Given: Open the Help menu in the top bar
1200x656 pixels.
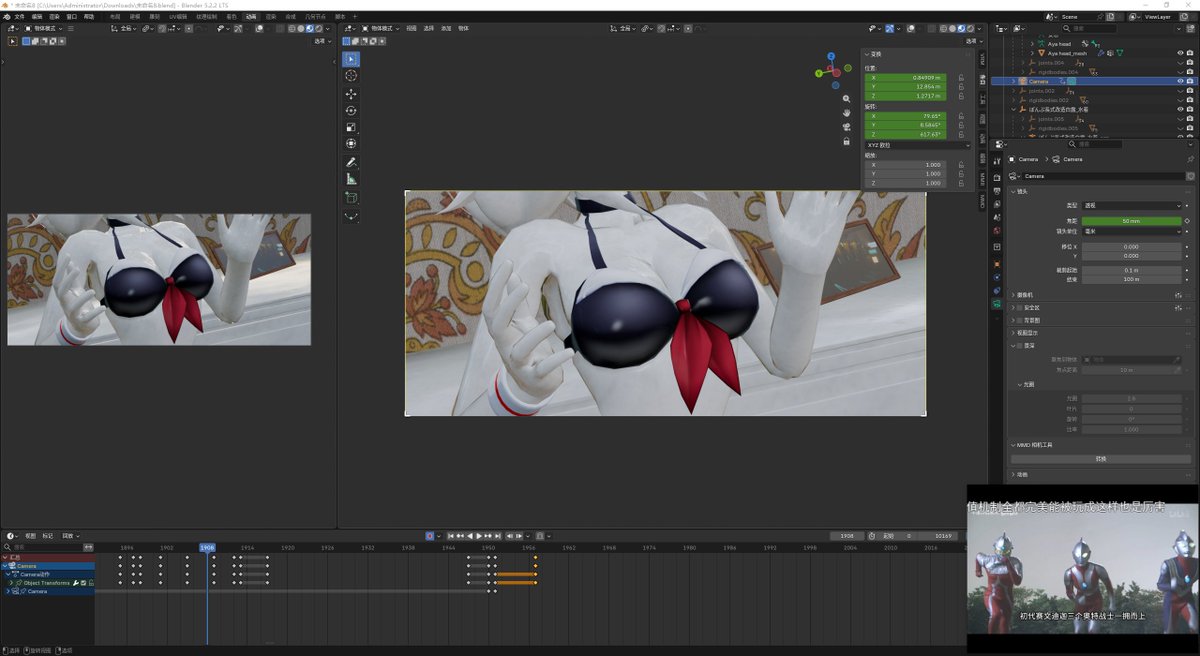Looking at the screenshot, I should tap(89, 17).
